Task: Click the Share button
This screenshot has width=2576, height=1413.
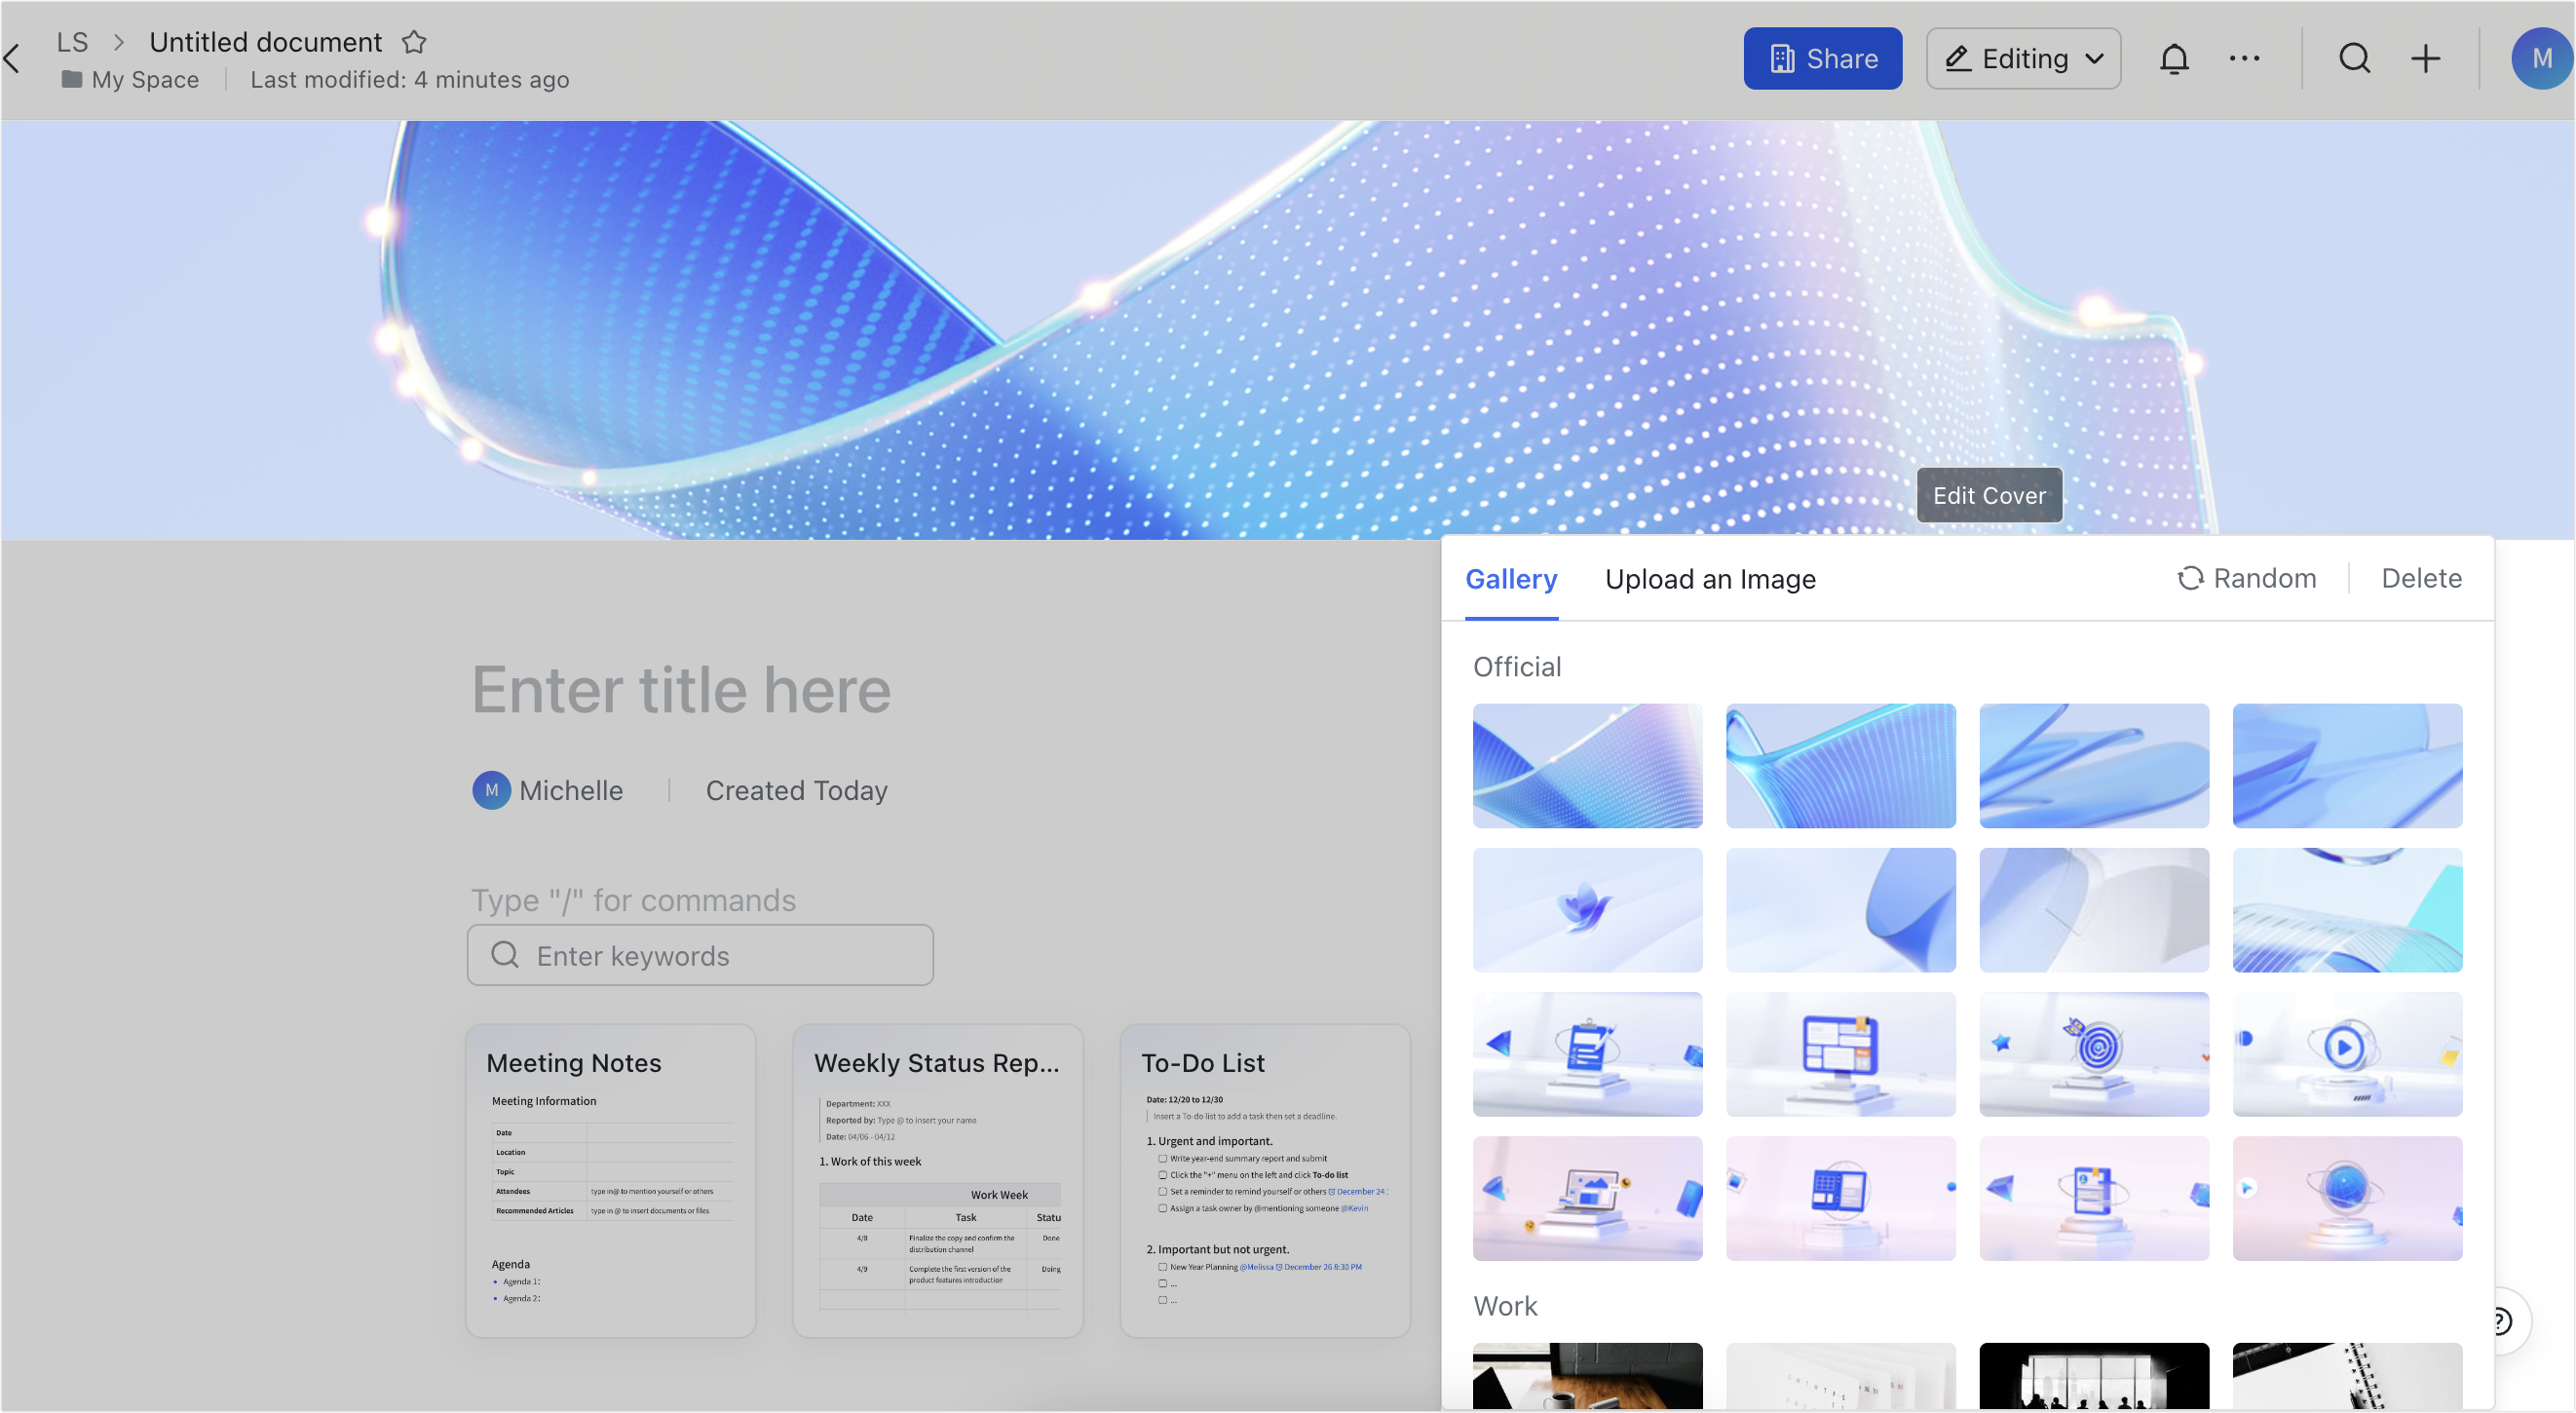Action: 1822,58
